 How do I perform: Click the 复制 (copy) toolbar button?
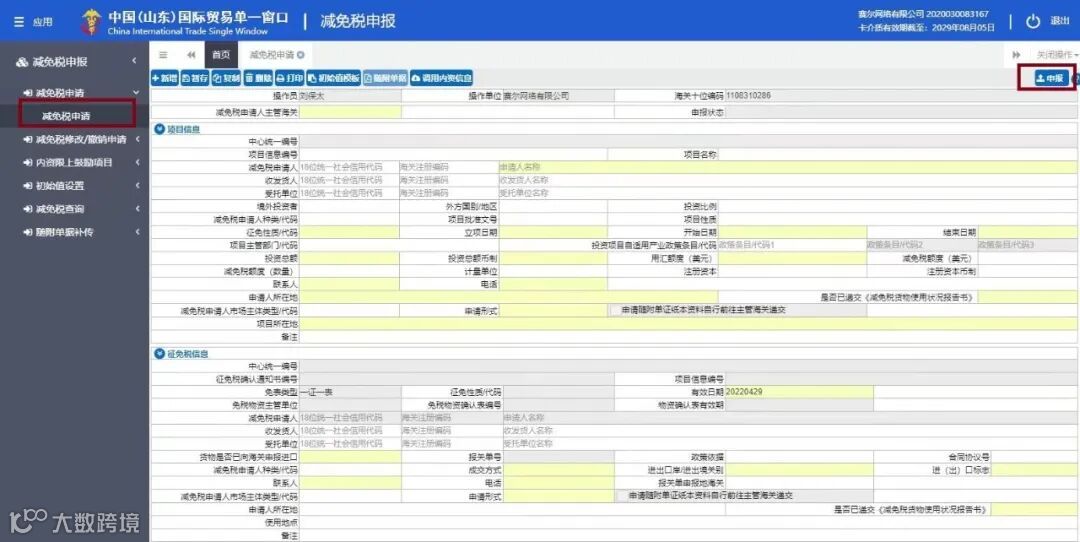click(227, 79)
